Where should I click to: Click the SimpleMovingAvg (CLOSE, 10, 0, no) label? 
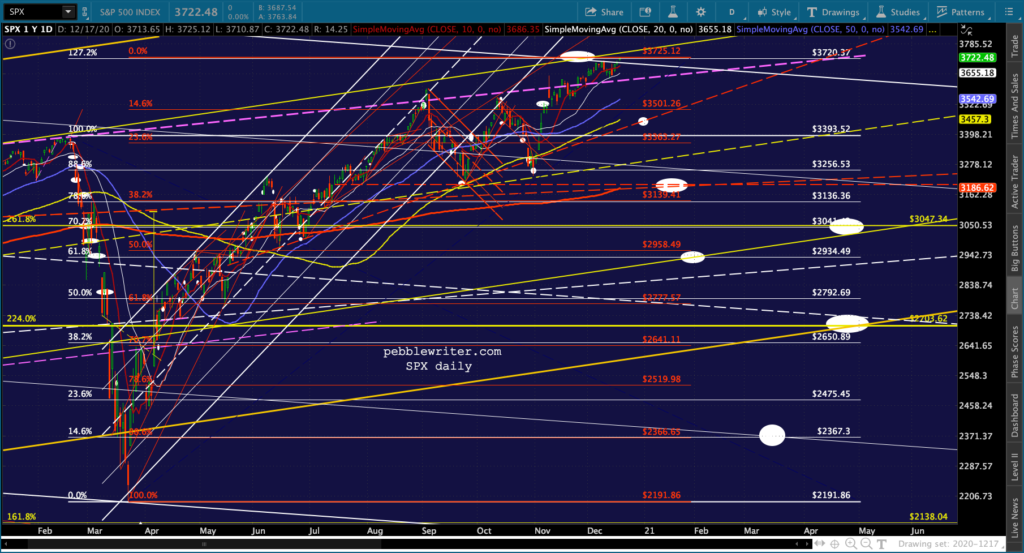coord(426,29)
